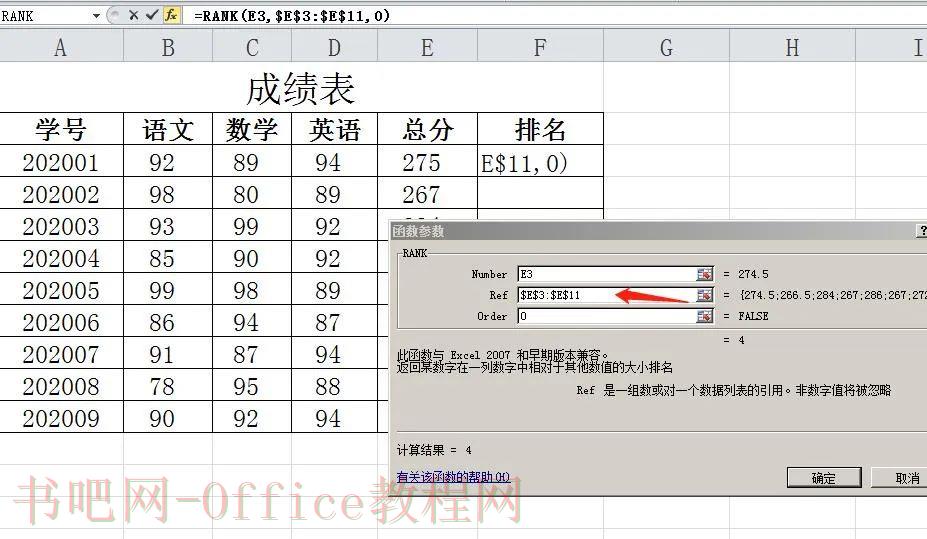Screen dimensions: 927x539
Task: Collapse dialog via Ref field range selector icon
Action: (x=704, y=295)
